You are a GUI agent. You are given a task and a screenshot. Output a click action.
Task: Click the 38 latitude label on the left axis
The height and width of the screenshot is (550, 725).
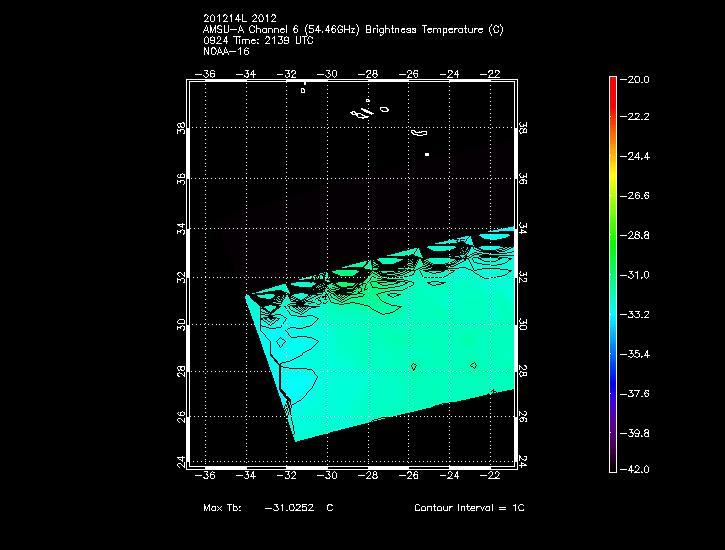182,130
